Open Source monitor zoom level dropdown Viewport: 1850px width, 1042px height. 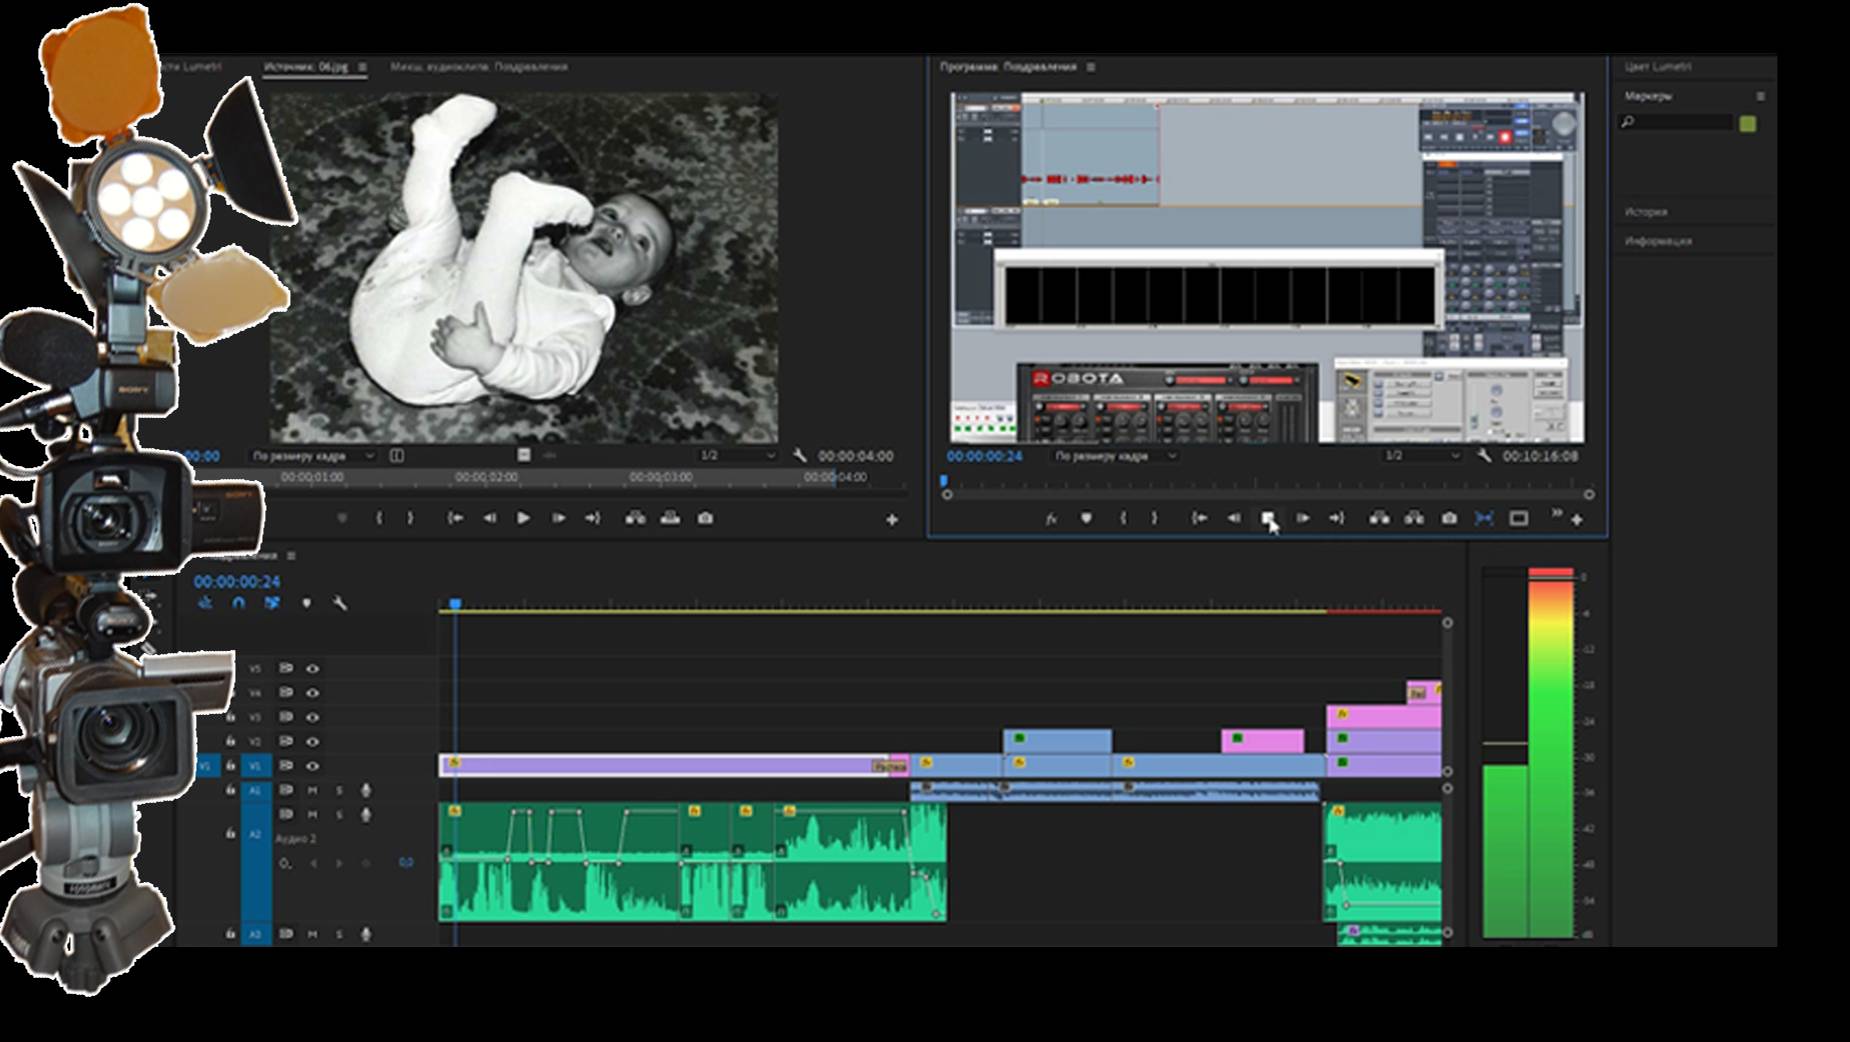[313, 455]
